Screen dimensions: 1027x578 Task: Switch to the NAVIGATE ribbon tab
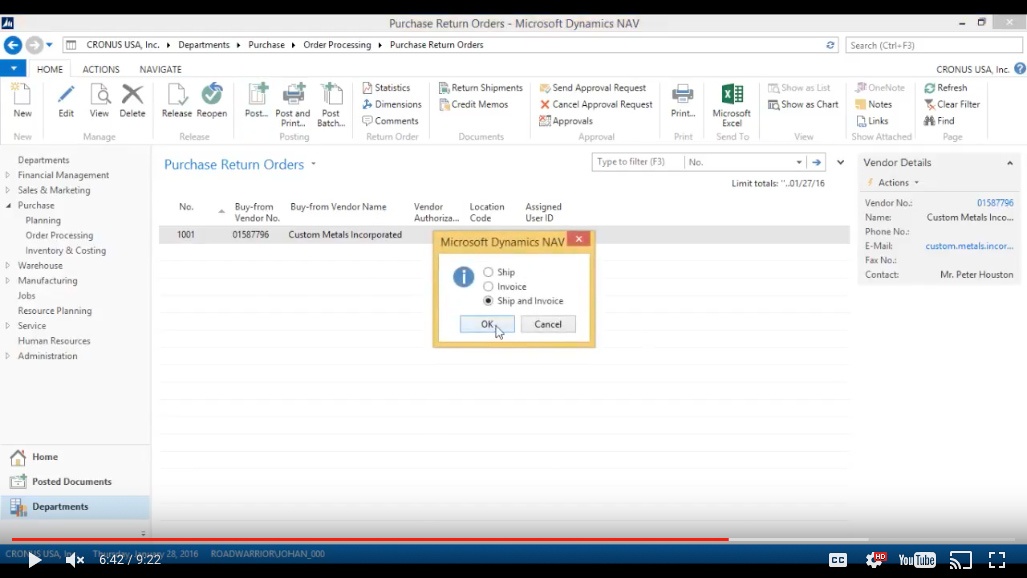tap(160, 69)
